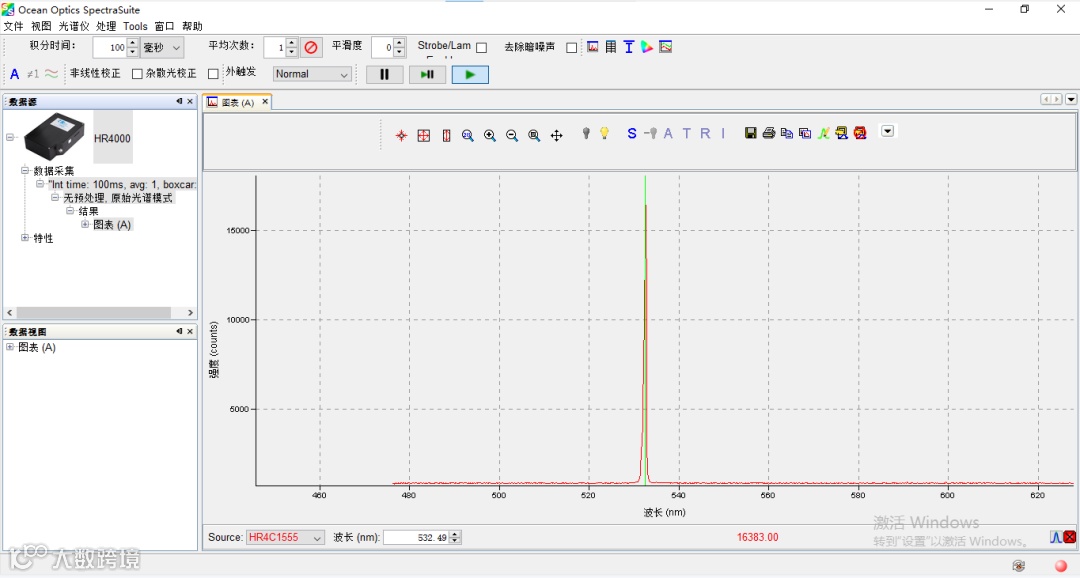Click the strip chart icon in the top toolbar
The width and height of the screenshot is (1080, 578).
tap(665, 47)
